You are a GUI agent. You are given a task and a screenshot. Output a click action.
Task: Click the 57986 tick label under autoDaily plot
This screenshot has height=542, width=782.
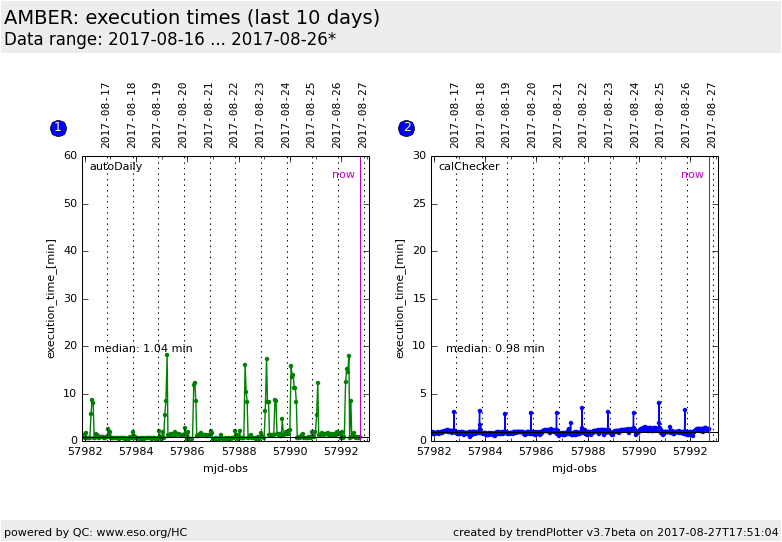point(187,452)
